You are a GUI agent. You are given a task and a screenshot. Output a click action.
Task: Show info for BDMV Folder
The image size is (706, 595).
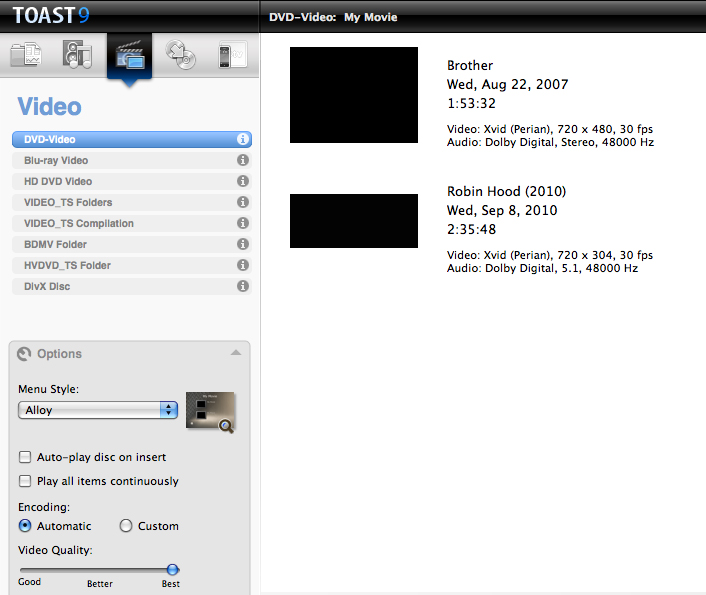(243, 244)
